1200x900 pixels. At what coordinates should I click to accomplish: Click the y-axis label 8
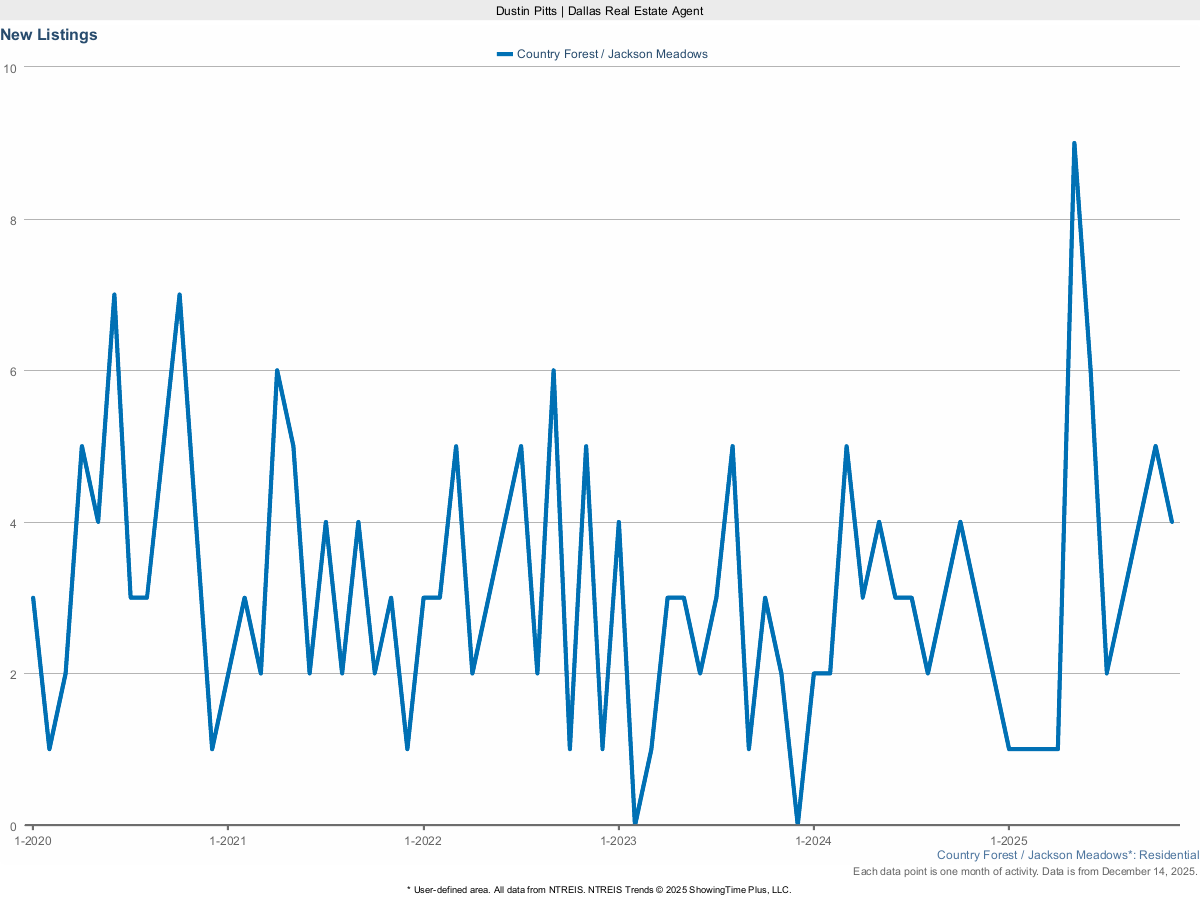click(14, 220)
